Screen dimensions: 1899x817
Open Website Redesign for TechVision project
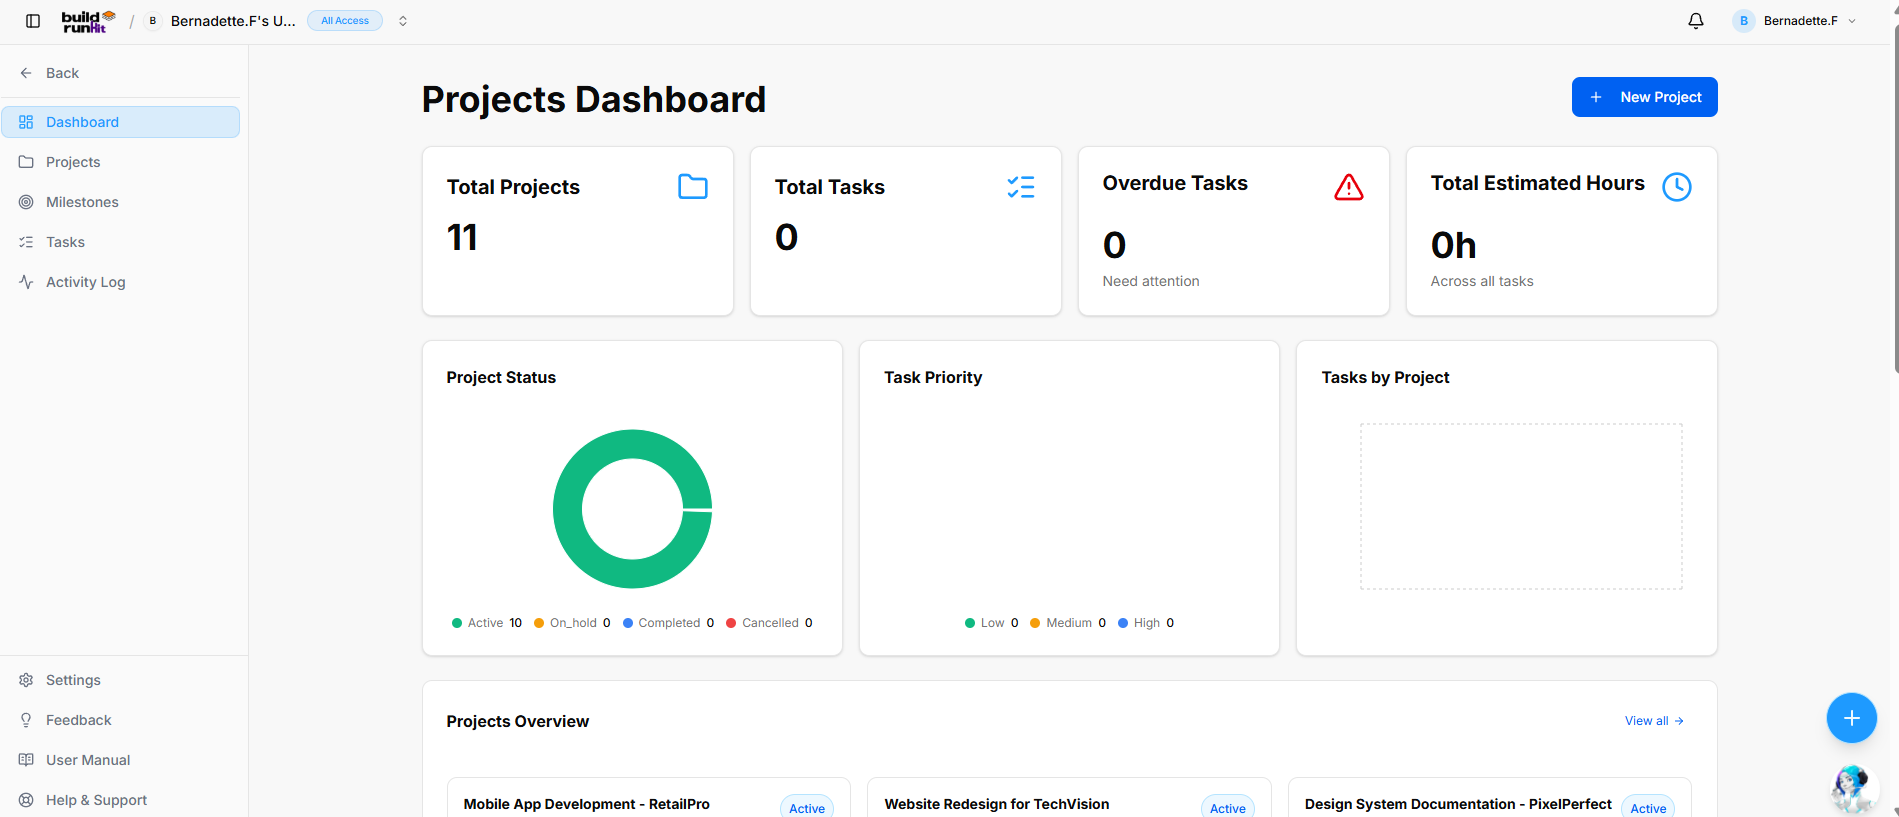click(x=1069, y=798)
